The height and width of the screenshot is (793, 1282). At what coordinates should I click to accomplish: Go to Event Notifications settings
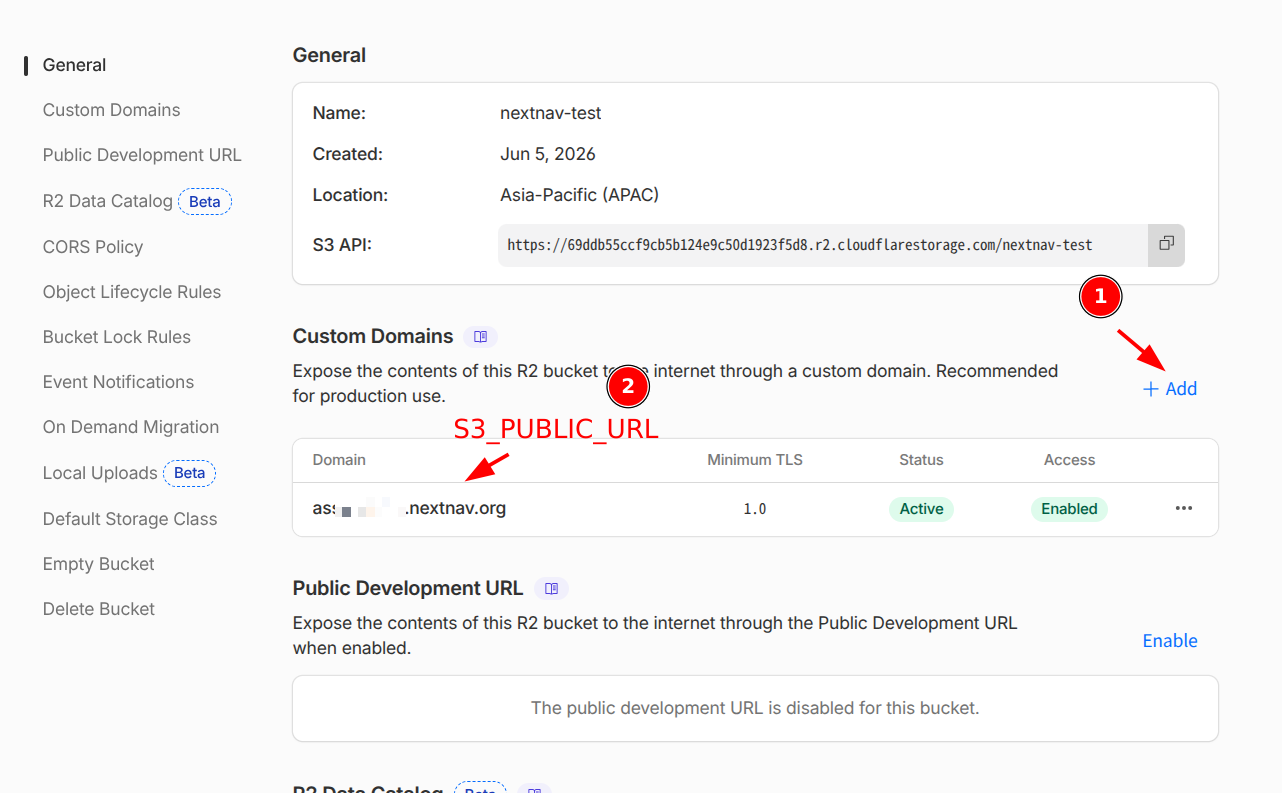[x=118, y=382]
